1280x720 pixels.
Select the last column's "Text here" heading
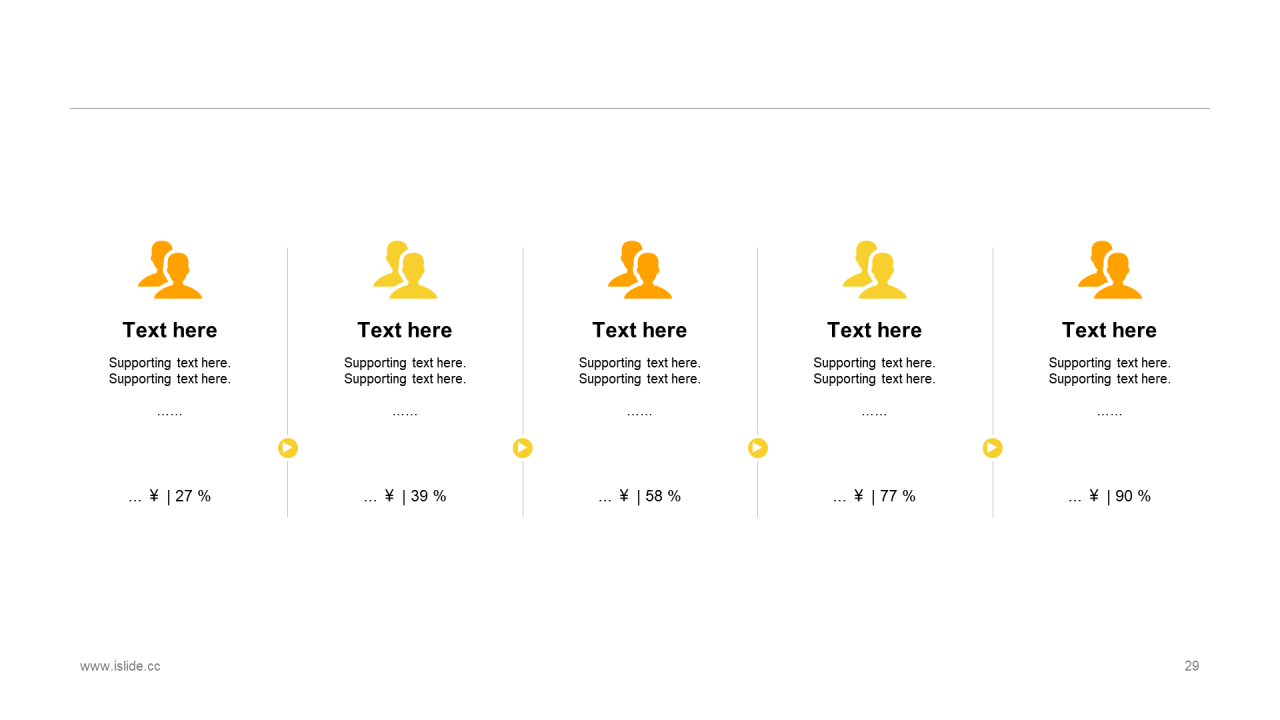(x=1109, y=330)
